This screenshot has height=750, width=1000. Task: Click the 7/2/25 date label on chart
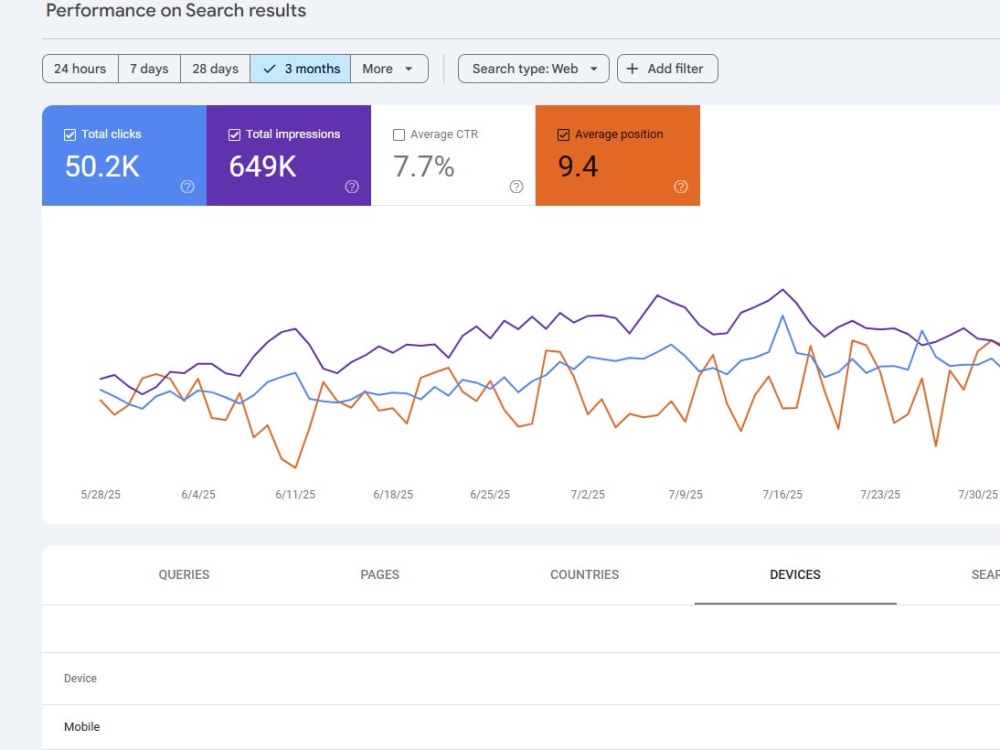pyautogui.click(x=587, y=494)
